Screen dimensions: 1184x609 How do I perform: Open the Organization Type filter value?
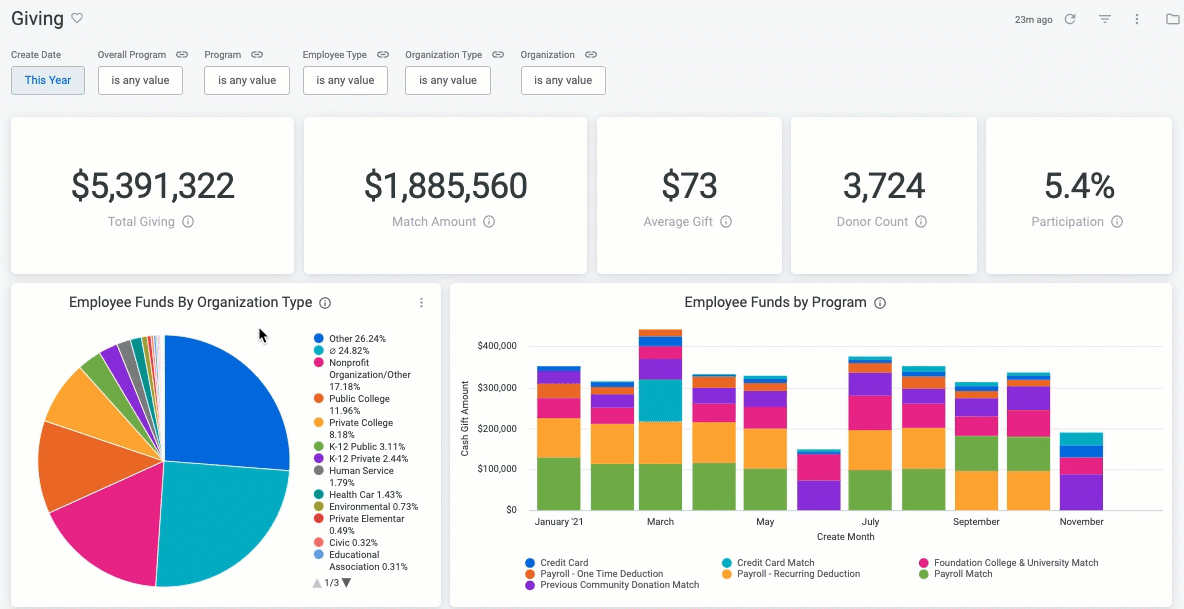[x=448, y=80]
